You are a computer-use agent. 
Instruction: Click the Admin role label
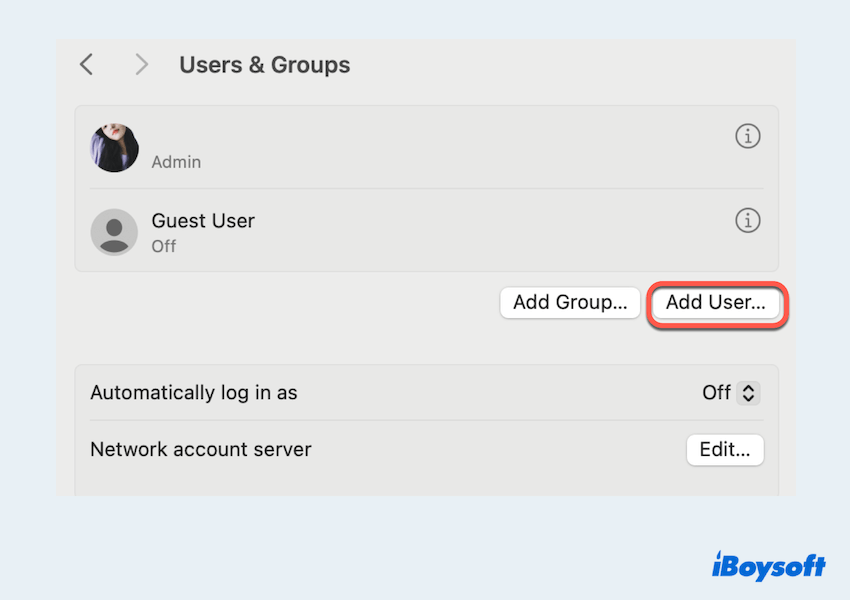(x=176, y=162)
